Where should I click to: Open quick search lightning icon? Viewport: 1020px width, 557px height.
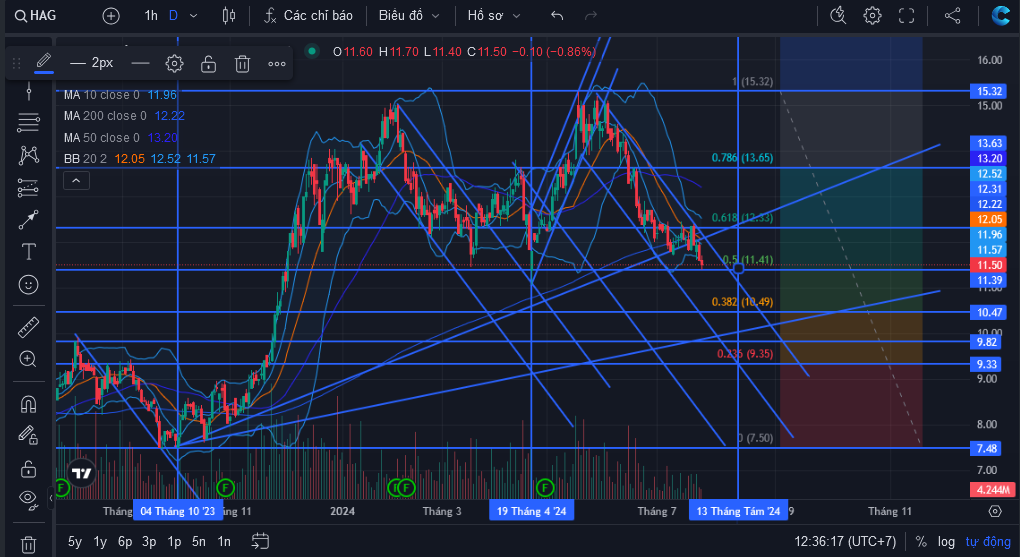[838, 16]
